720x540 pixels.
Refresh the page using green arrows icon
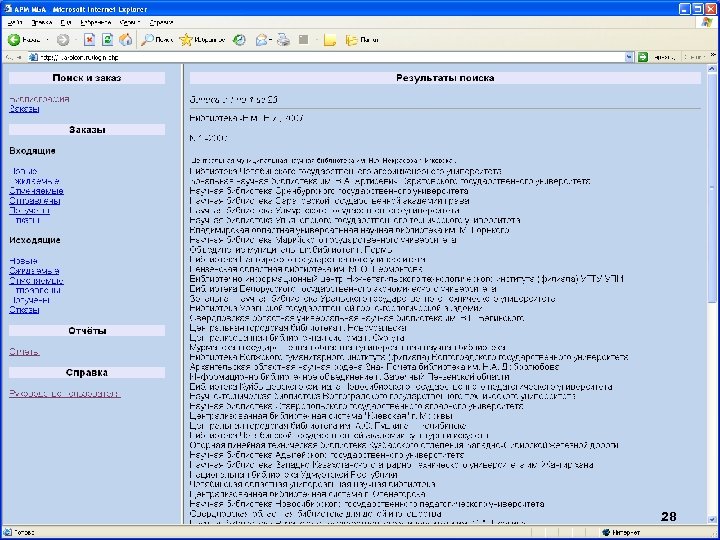[107, 40]
